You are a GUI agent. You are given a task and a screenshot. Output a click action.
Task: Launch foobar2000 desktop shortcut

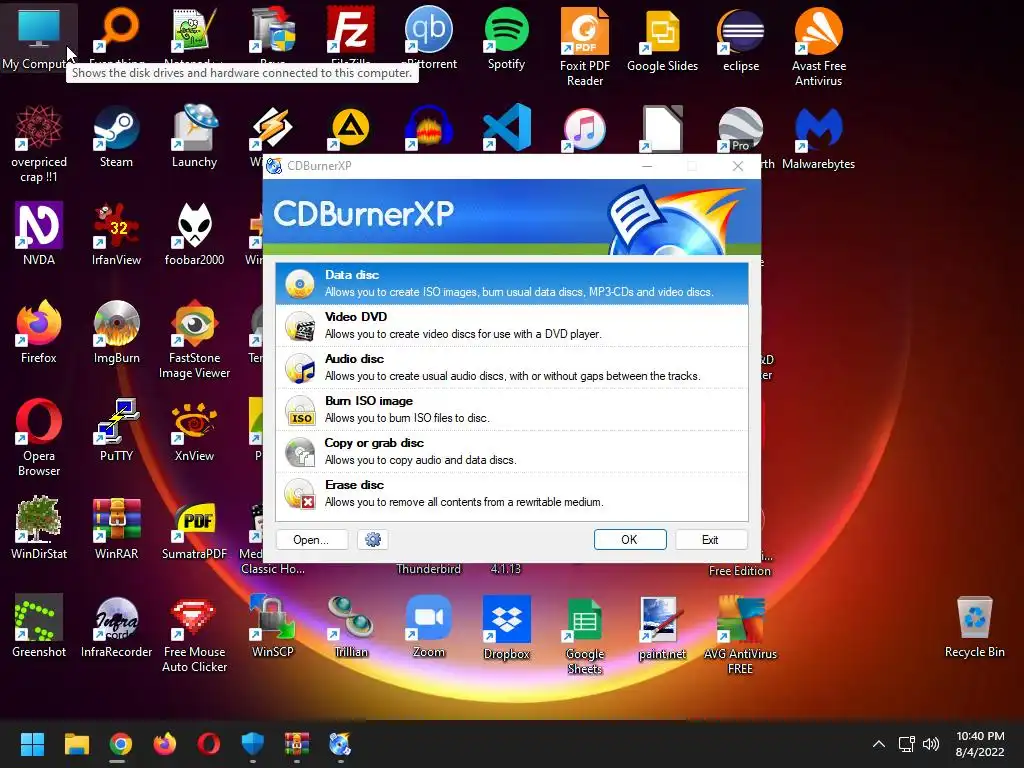point(194,234)
